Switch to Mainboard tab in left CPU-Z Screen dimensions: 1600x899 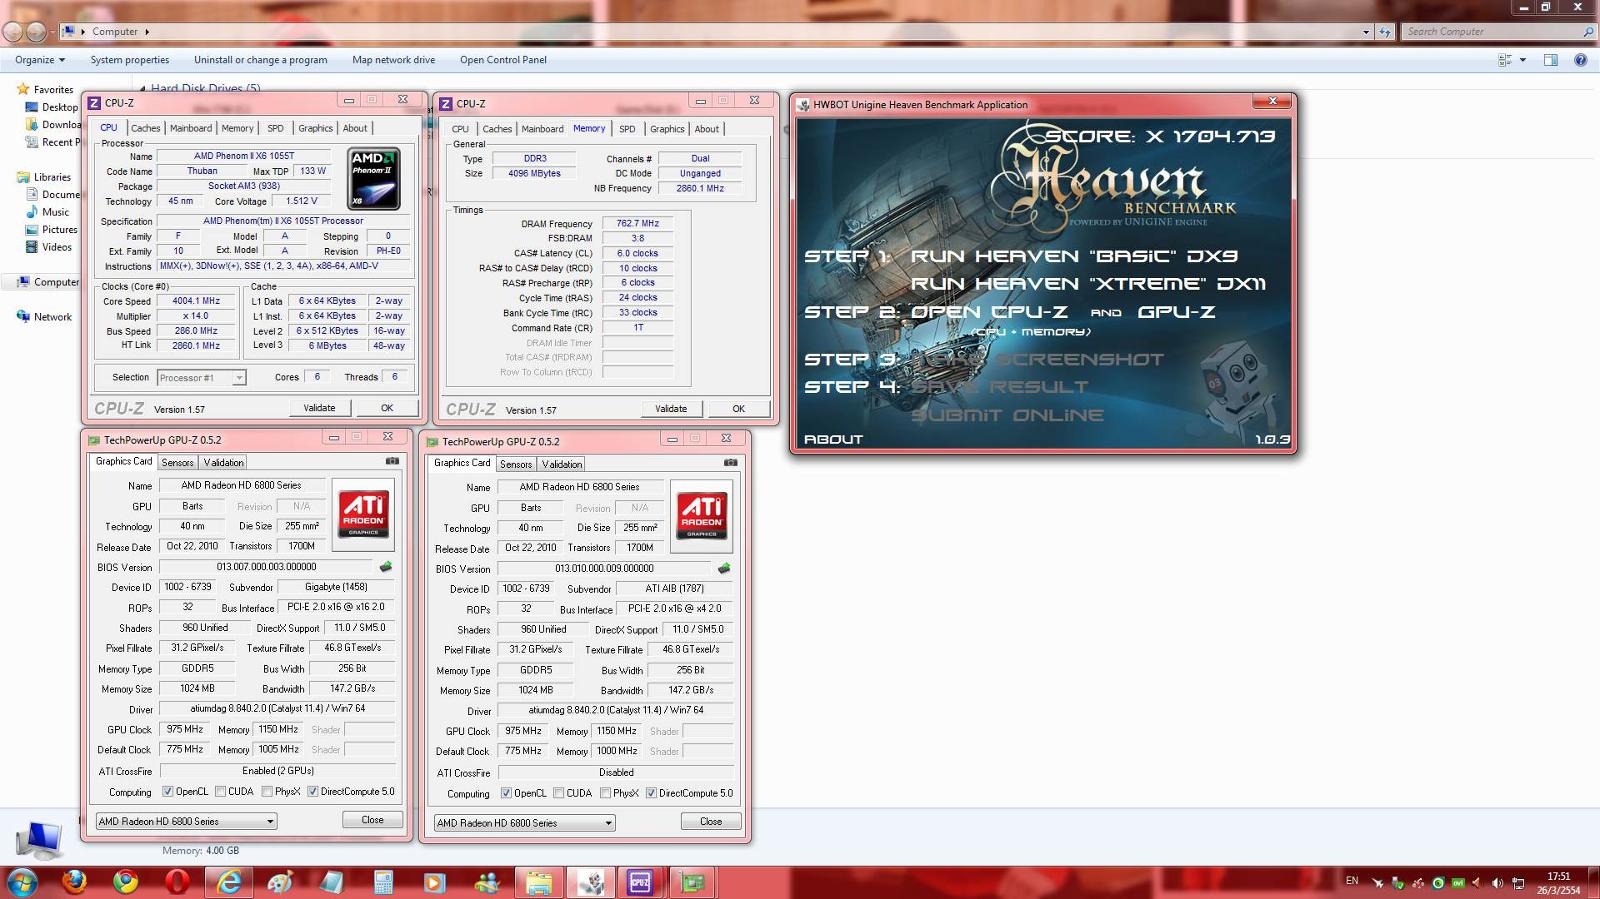coord(190,128)
